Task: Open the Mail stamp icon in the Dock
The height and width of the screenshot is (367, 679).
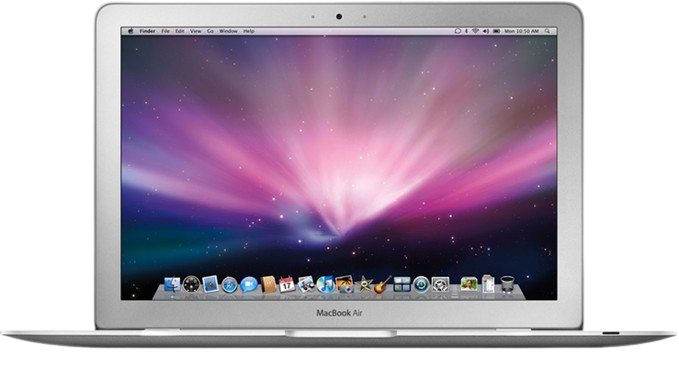Action: point(210,284)
